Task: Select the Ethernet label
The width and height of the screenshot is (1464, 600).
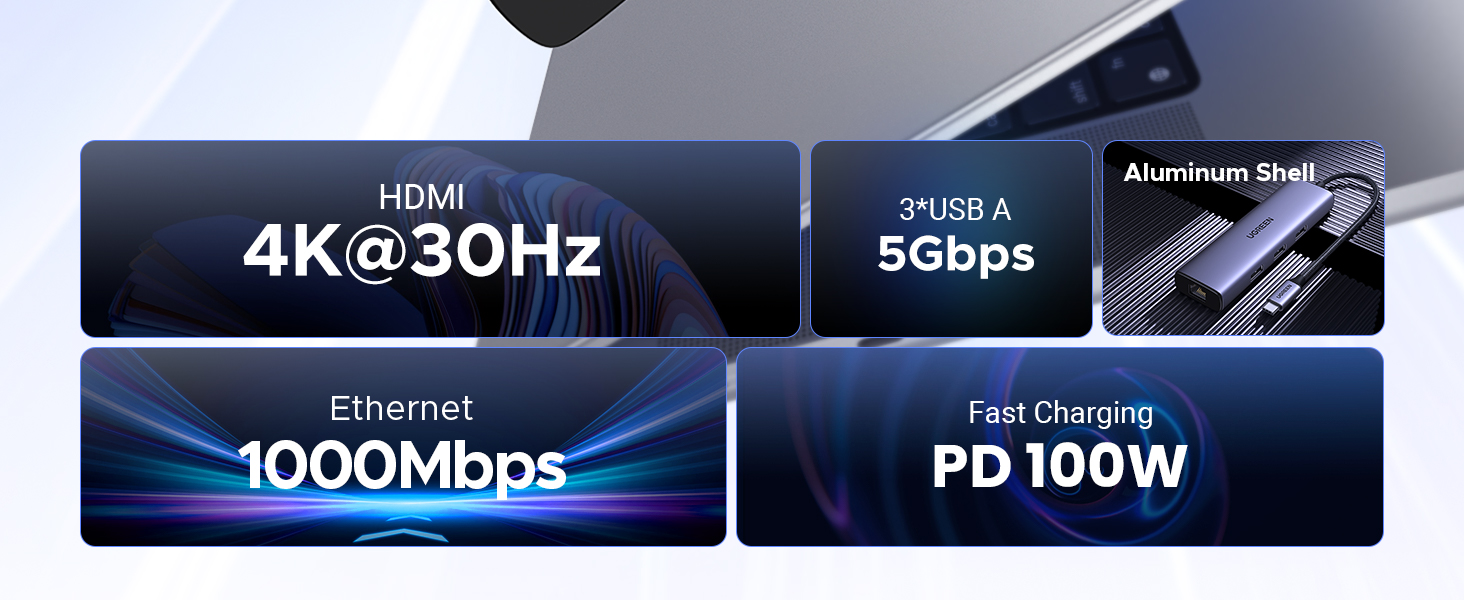Action: pos(401,408)
